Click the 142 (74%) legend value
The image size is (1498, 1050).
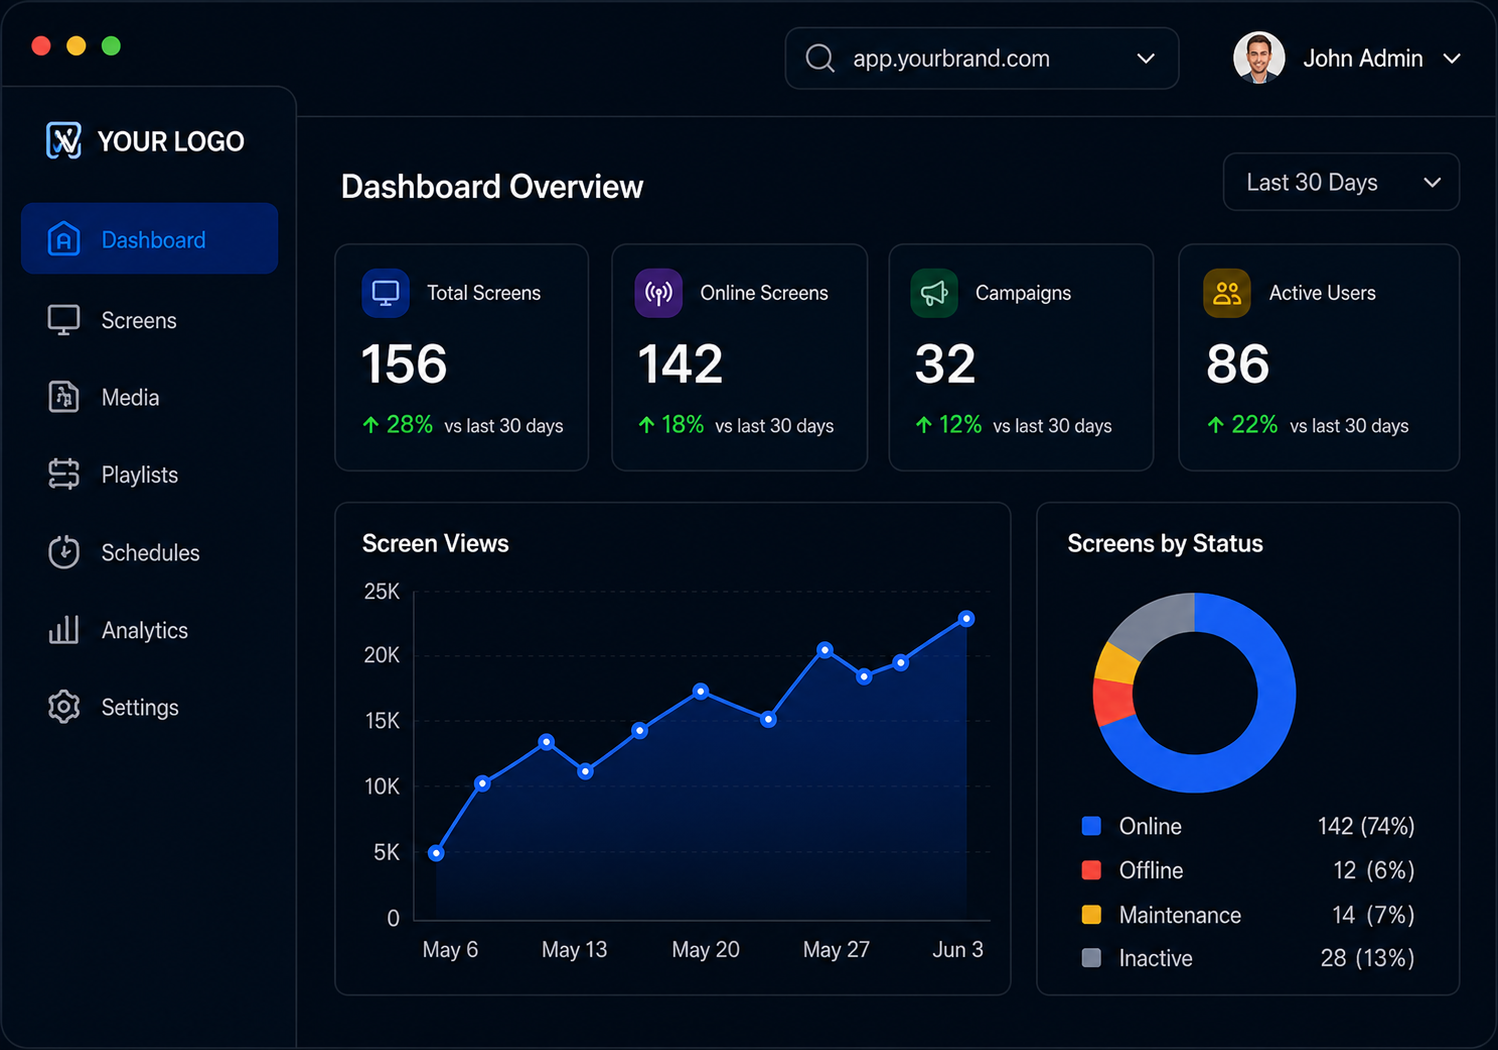pos(1366,826)
